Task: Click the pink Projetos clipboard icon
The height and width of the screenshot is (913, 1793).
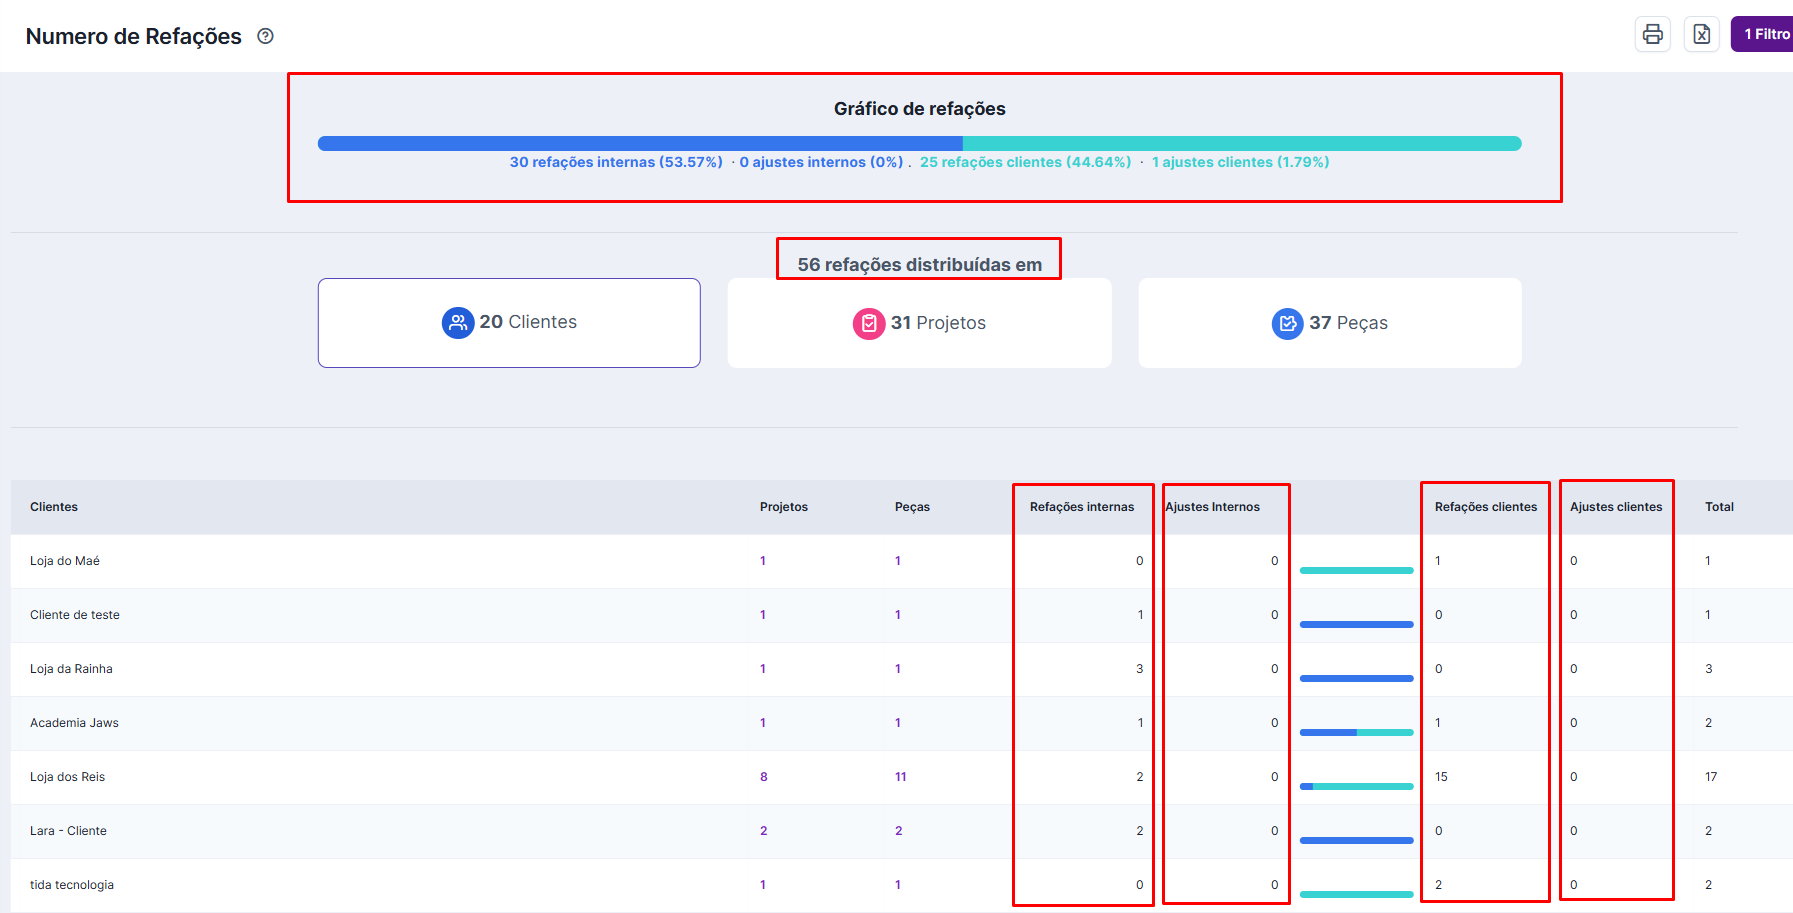Action: pyautogui.click(x=868, y=323)
